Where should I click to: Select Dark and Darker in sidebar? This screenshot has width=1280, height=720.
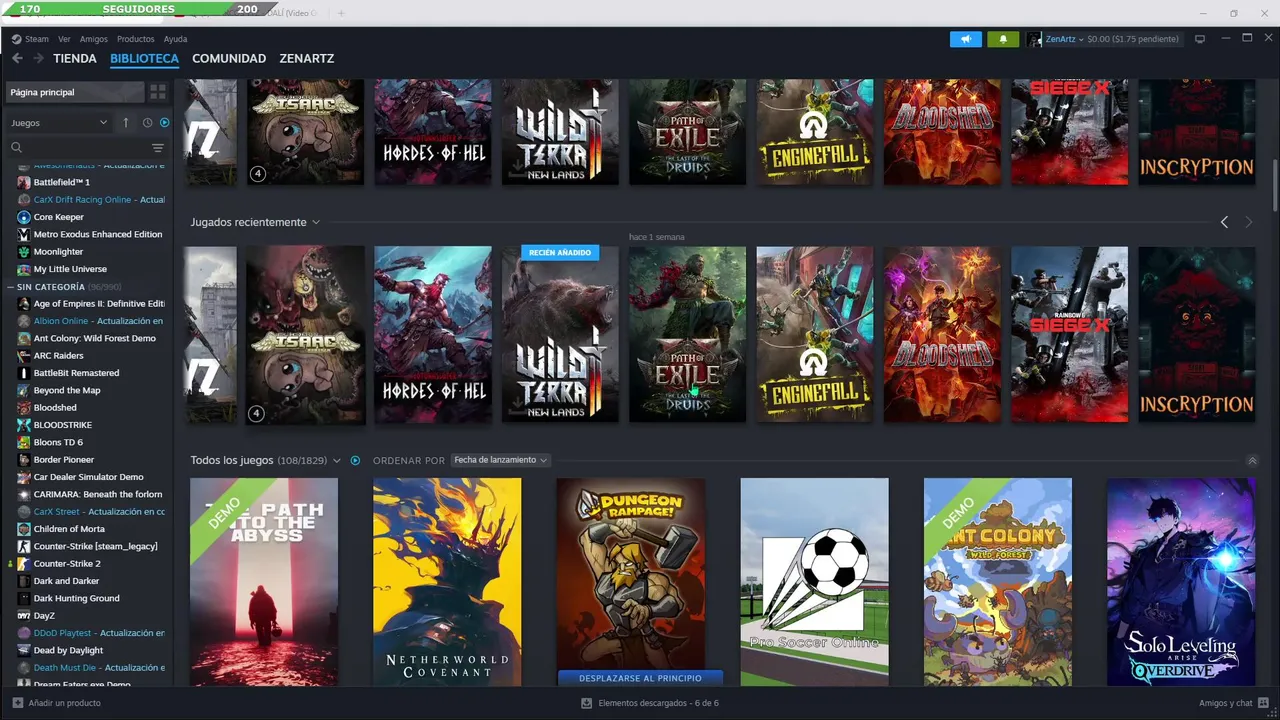66,581
